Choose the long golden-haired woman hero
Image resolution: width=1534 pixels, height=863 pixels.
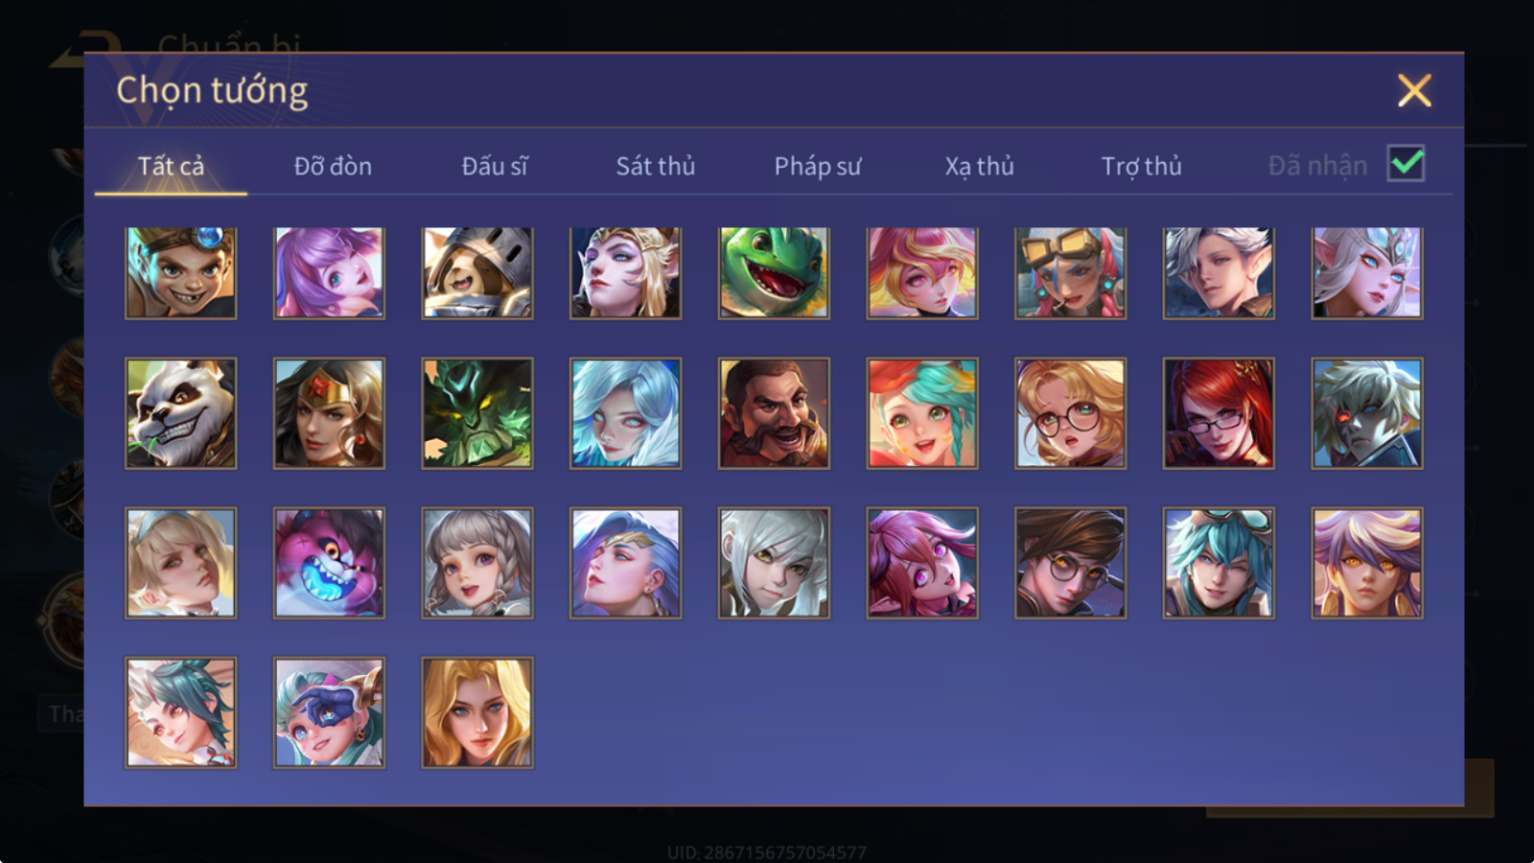click(x=477, y=713)
